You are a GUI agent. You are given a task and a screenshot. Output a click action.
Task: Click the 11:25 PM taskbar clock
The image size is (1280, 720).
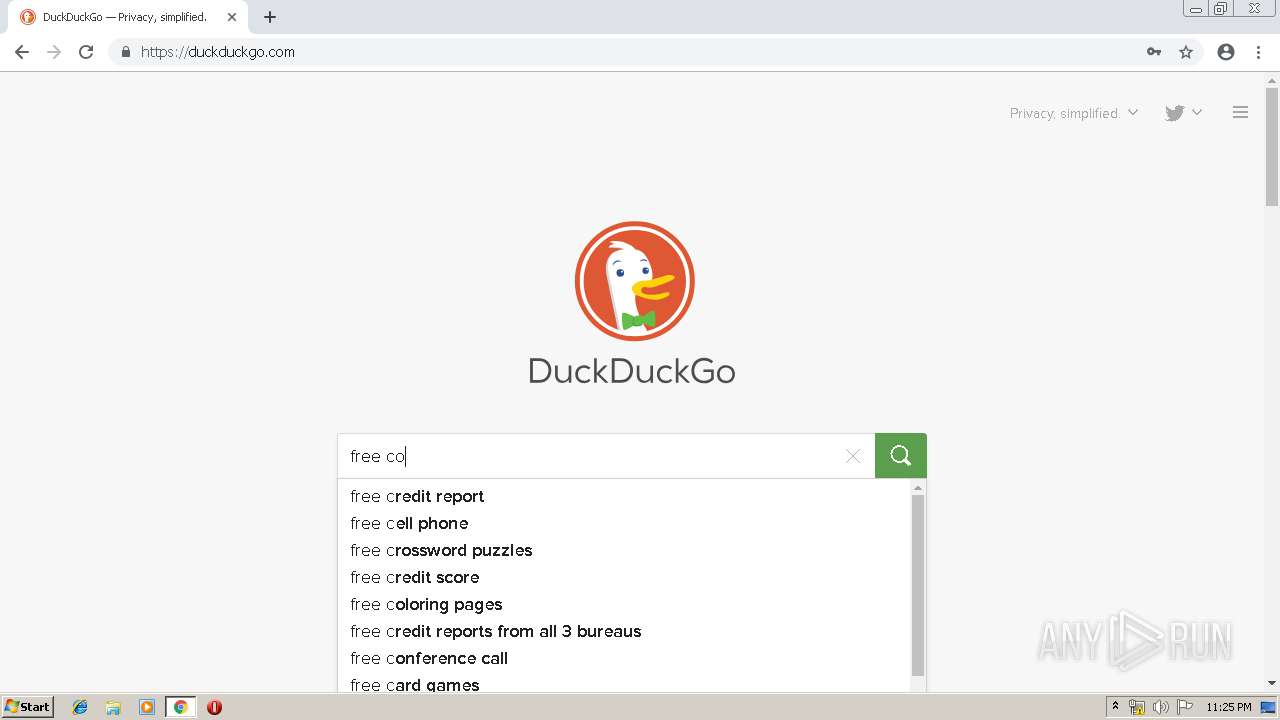pos(1229,707)
